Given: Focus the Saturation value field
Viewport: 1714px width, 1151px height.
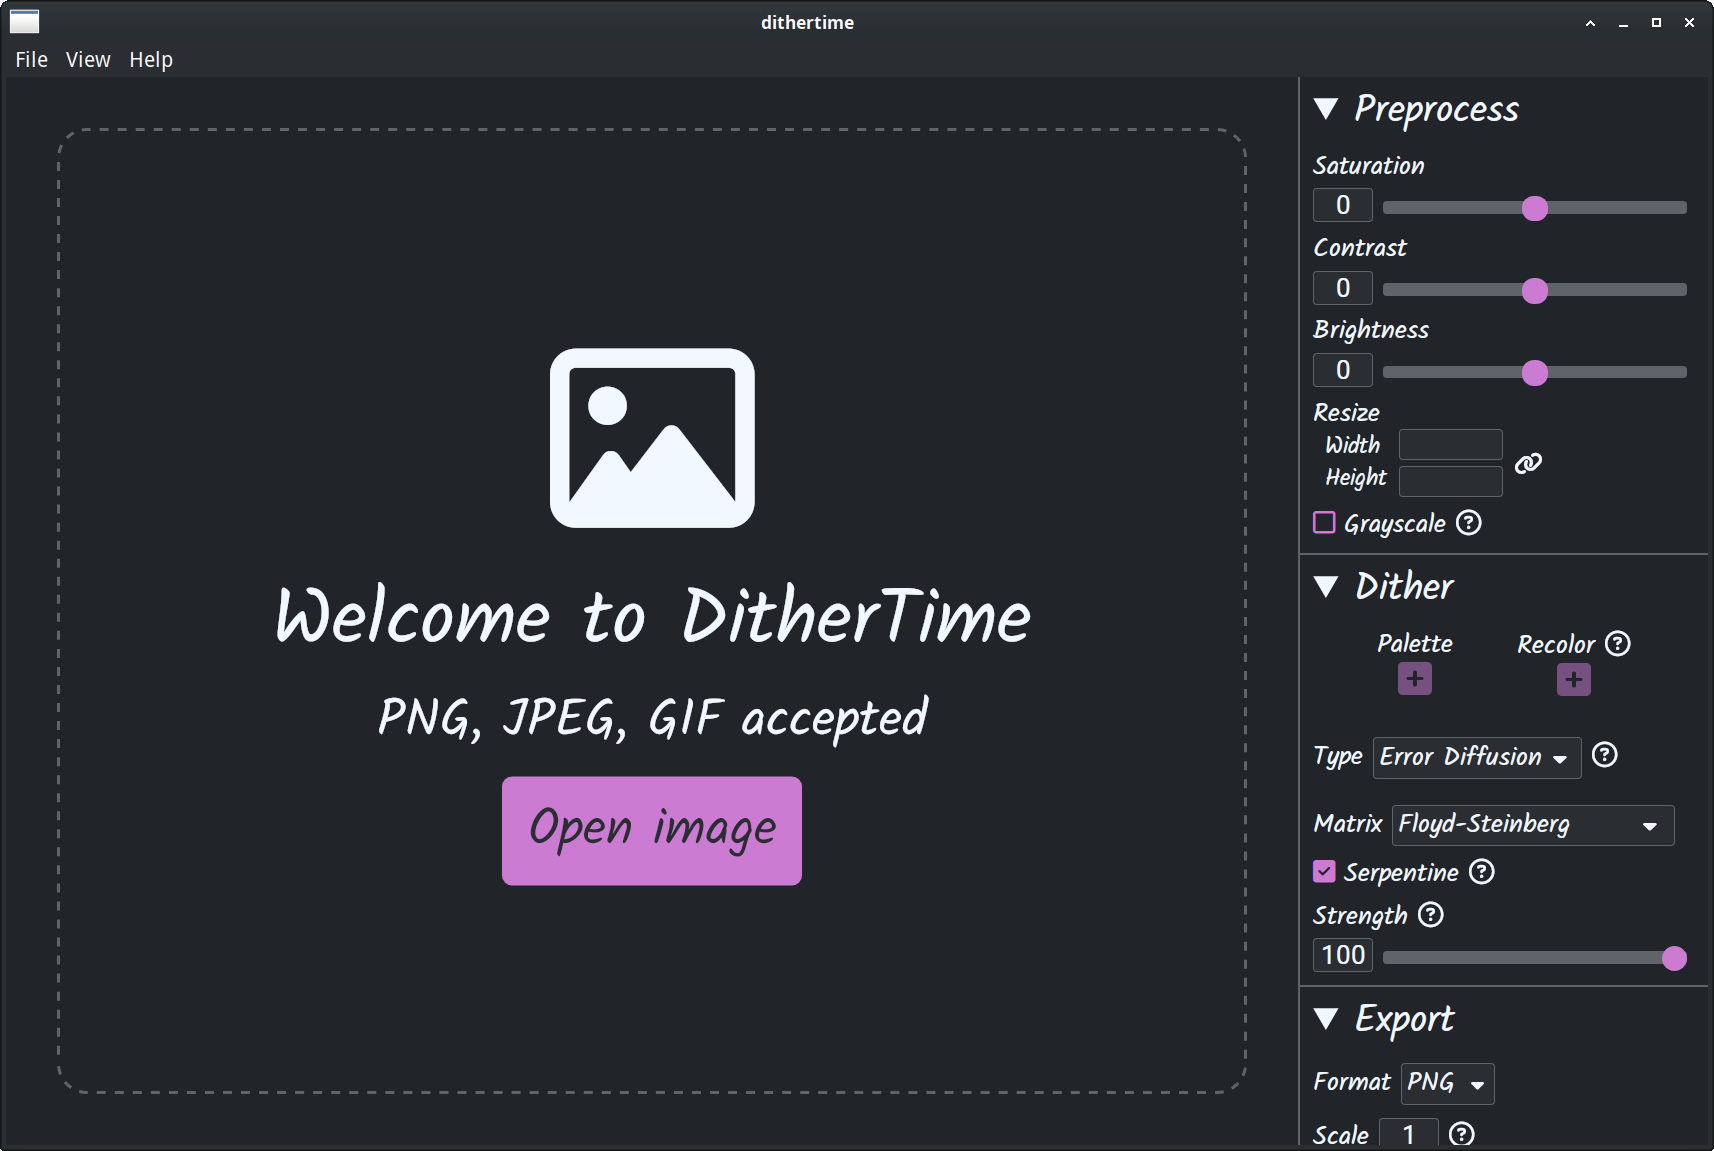Looking at the screenshot, I should tap(1343, 206).
